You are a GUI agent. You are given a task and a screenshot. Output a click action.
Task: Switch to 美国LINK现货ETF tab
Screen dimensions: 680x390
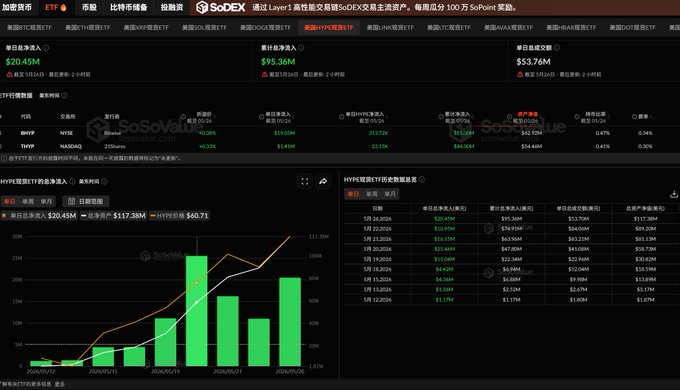tap(390, 27)
